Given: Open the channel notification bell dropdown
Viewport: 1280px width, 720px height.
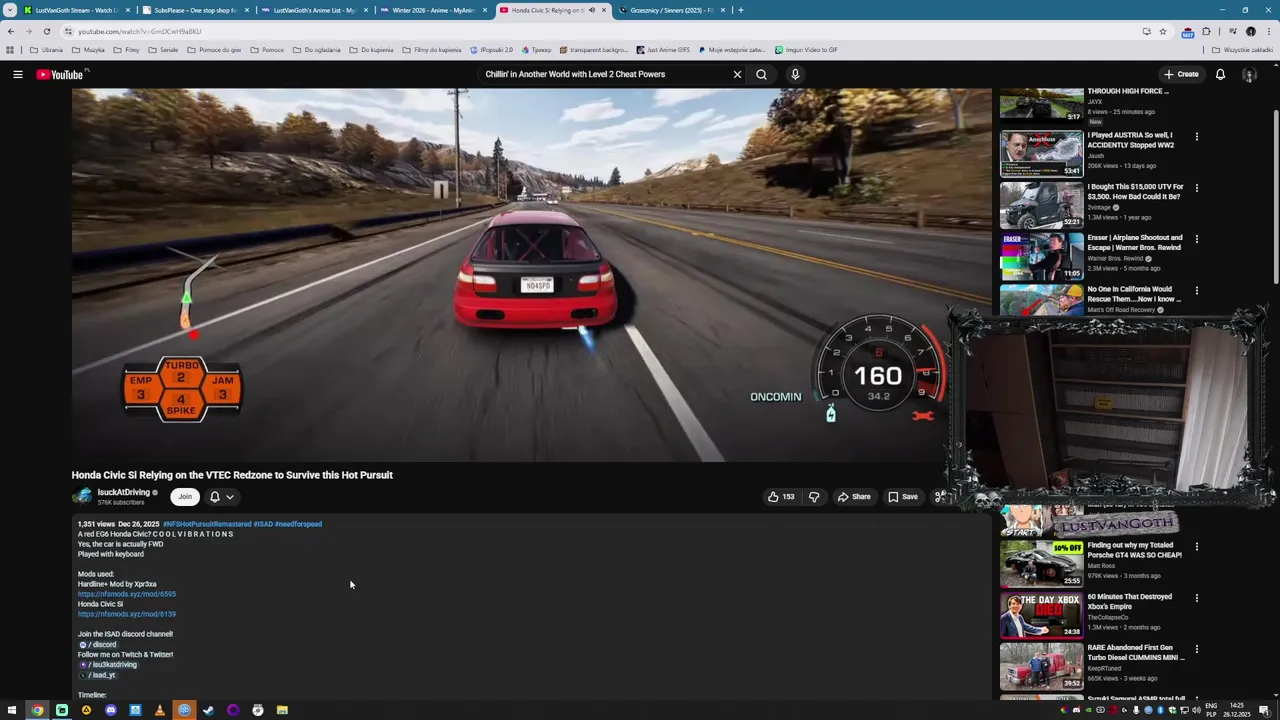Looking at the screenshot, I should (x=221, y=496).
